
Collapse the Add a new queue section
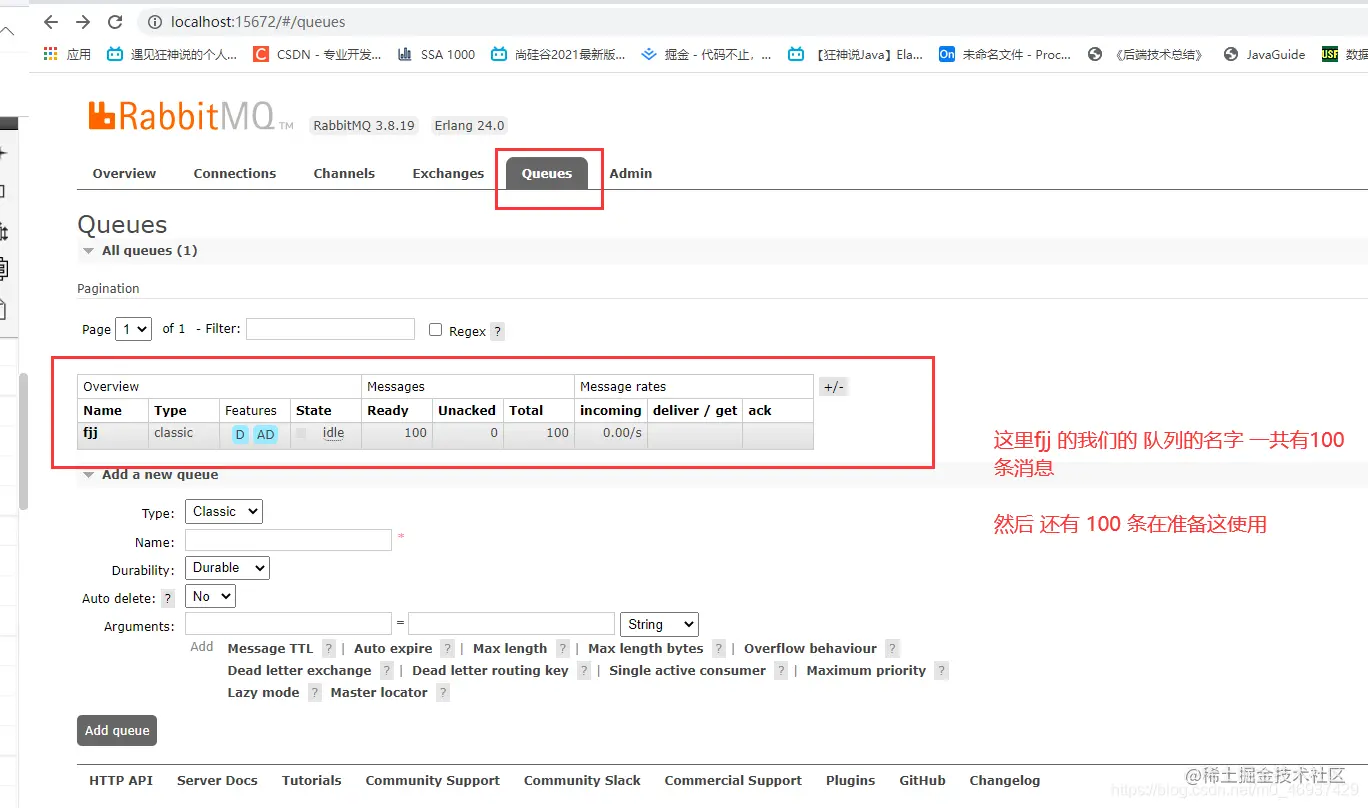tap(150, 475)
